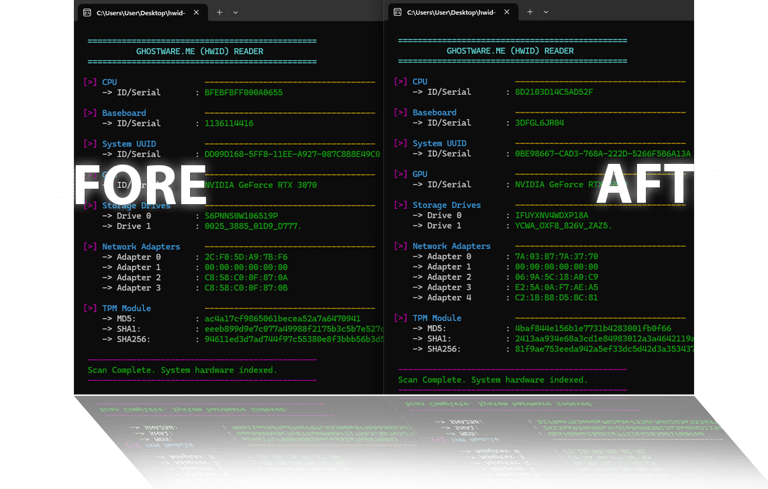Select the left terminal tab hwid-

point(142,13)
